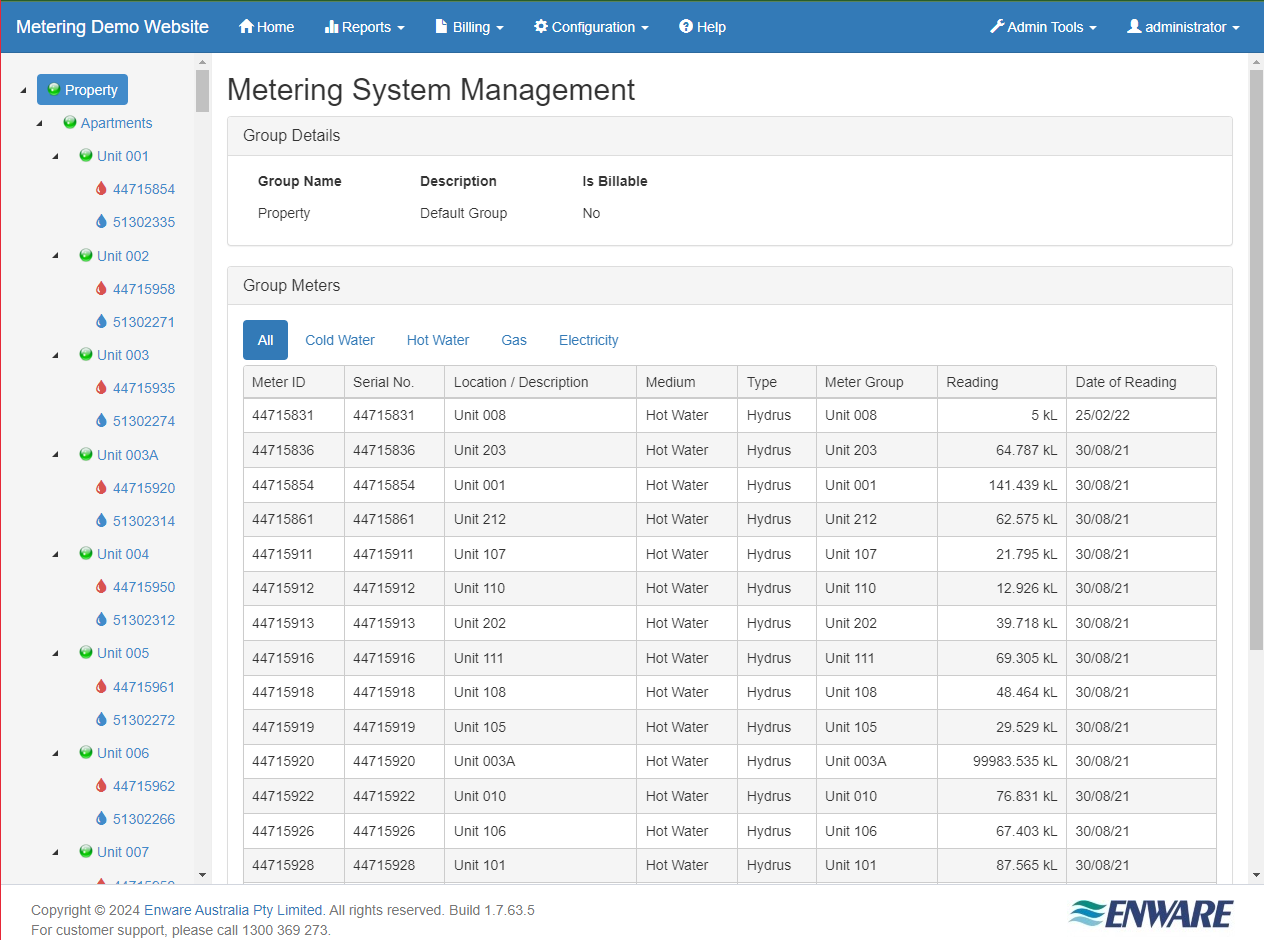Open the Admin Tools dropdown menu
Screen dimensions: 1264x940
(1042, 27)
